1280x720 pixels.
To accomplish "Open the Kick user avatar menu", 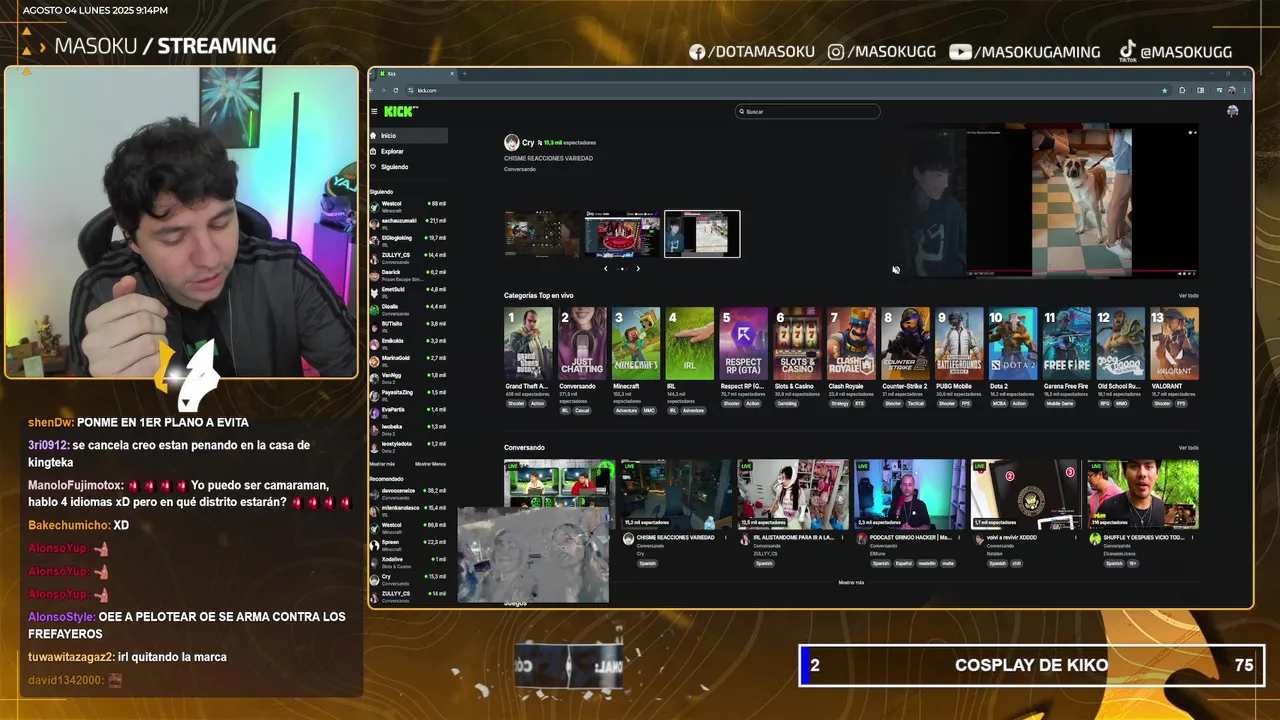I will [x=1232, y=111].
